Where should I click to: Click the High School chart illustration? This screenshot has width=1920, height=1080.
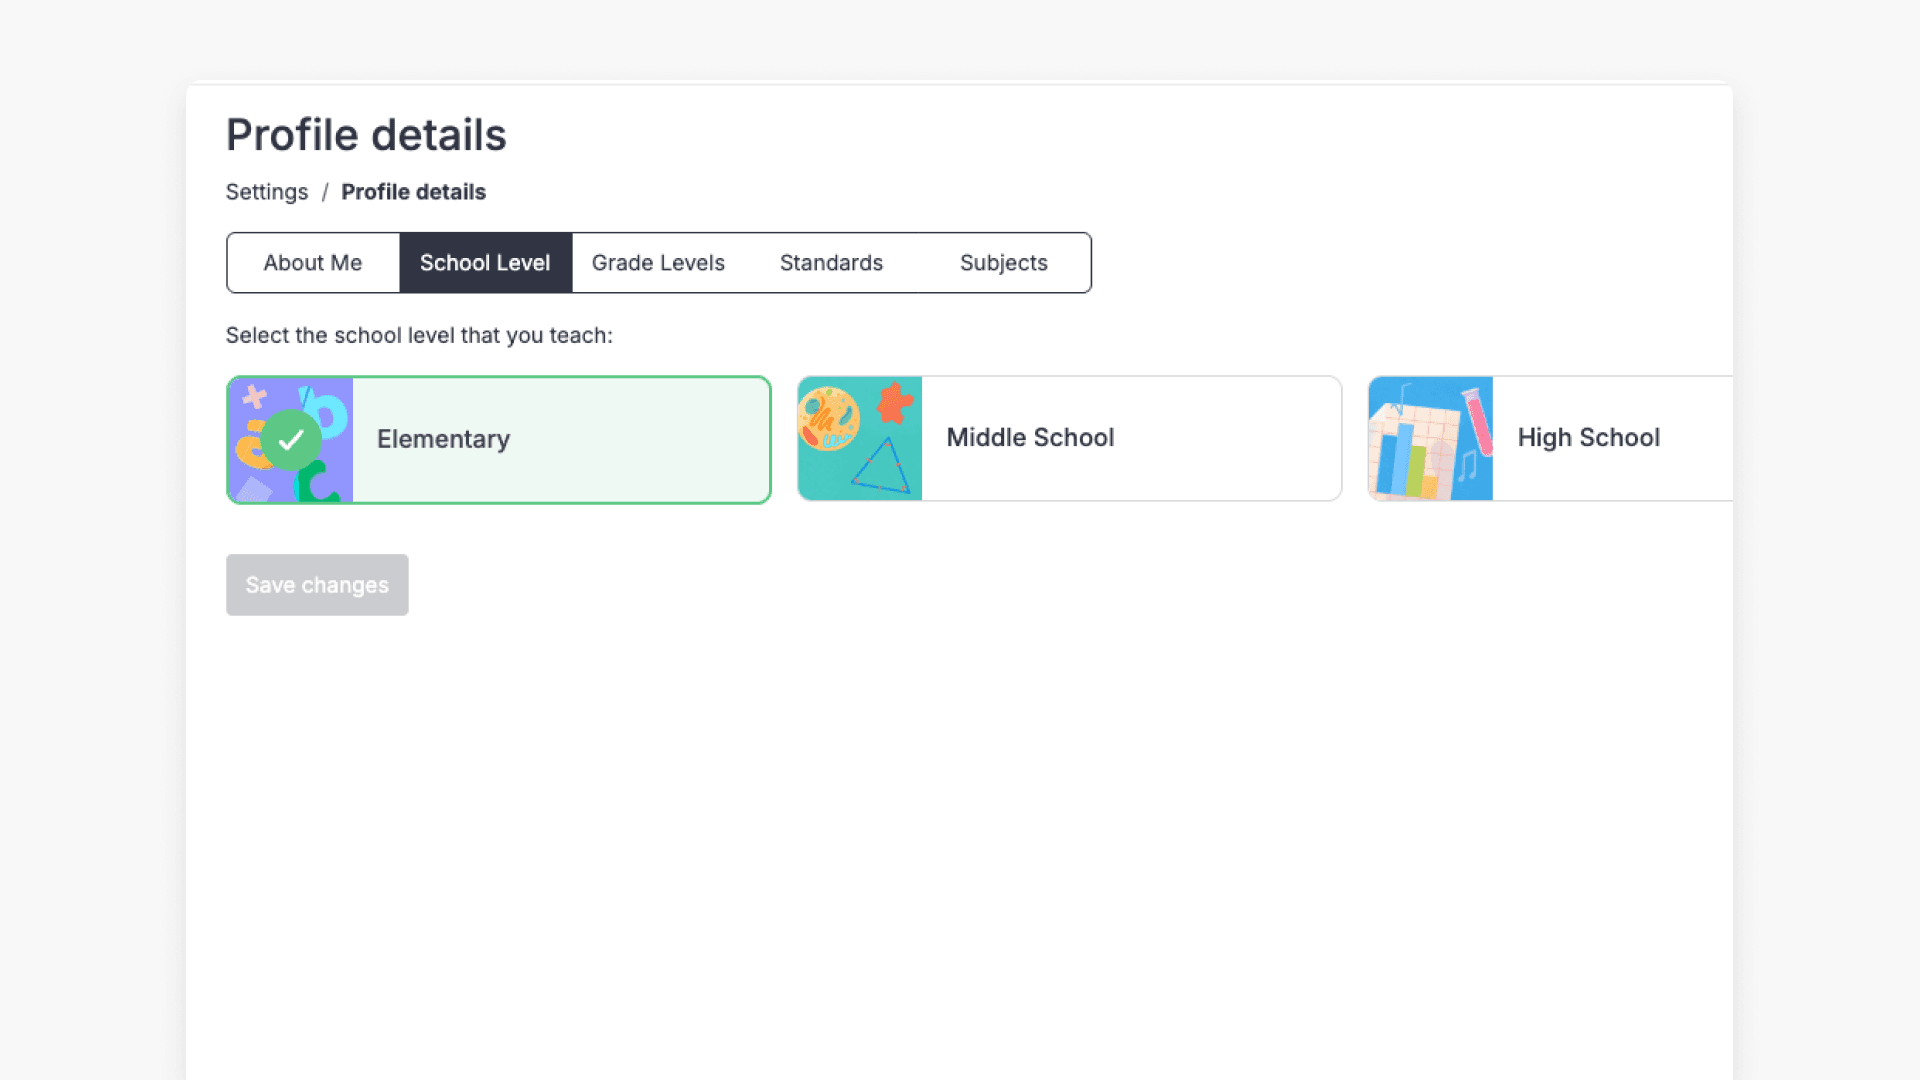click(1431, 438)
